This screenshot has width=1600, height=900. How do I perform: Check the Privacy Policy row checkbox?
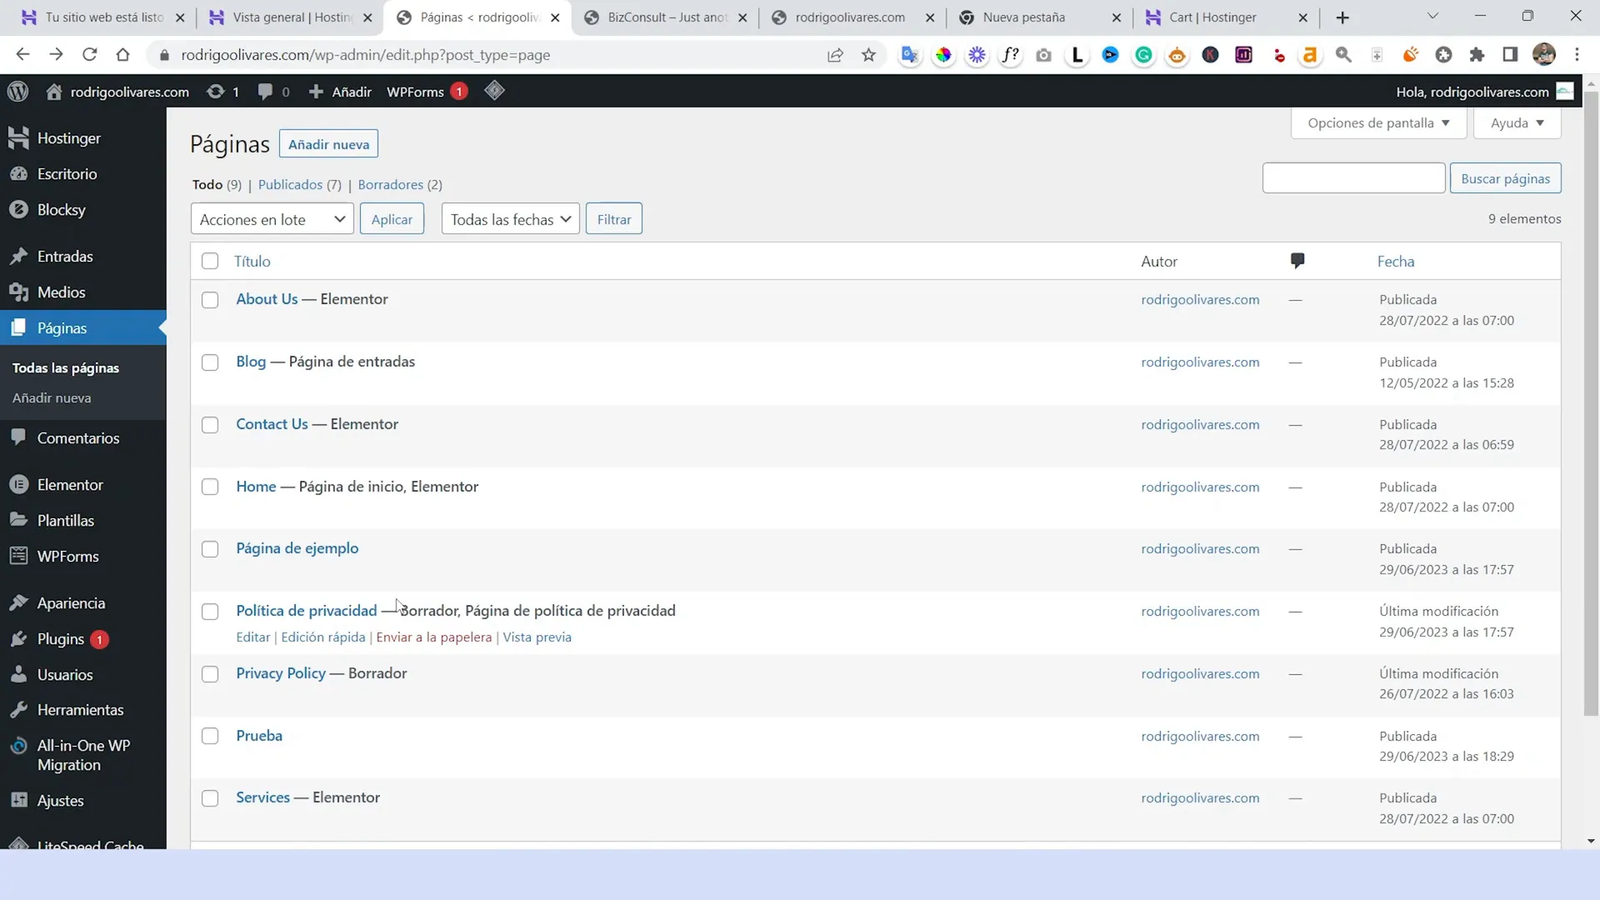[210, 674]
